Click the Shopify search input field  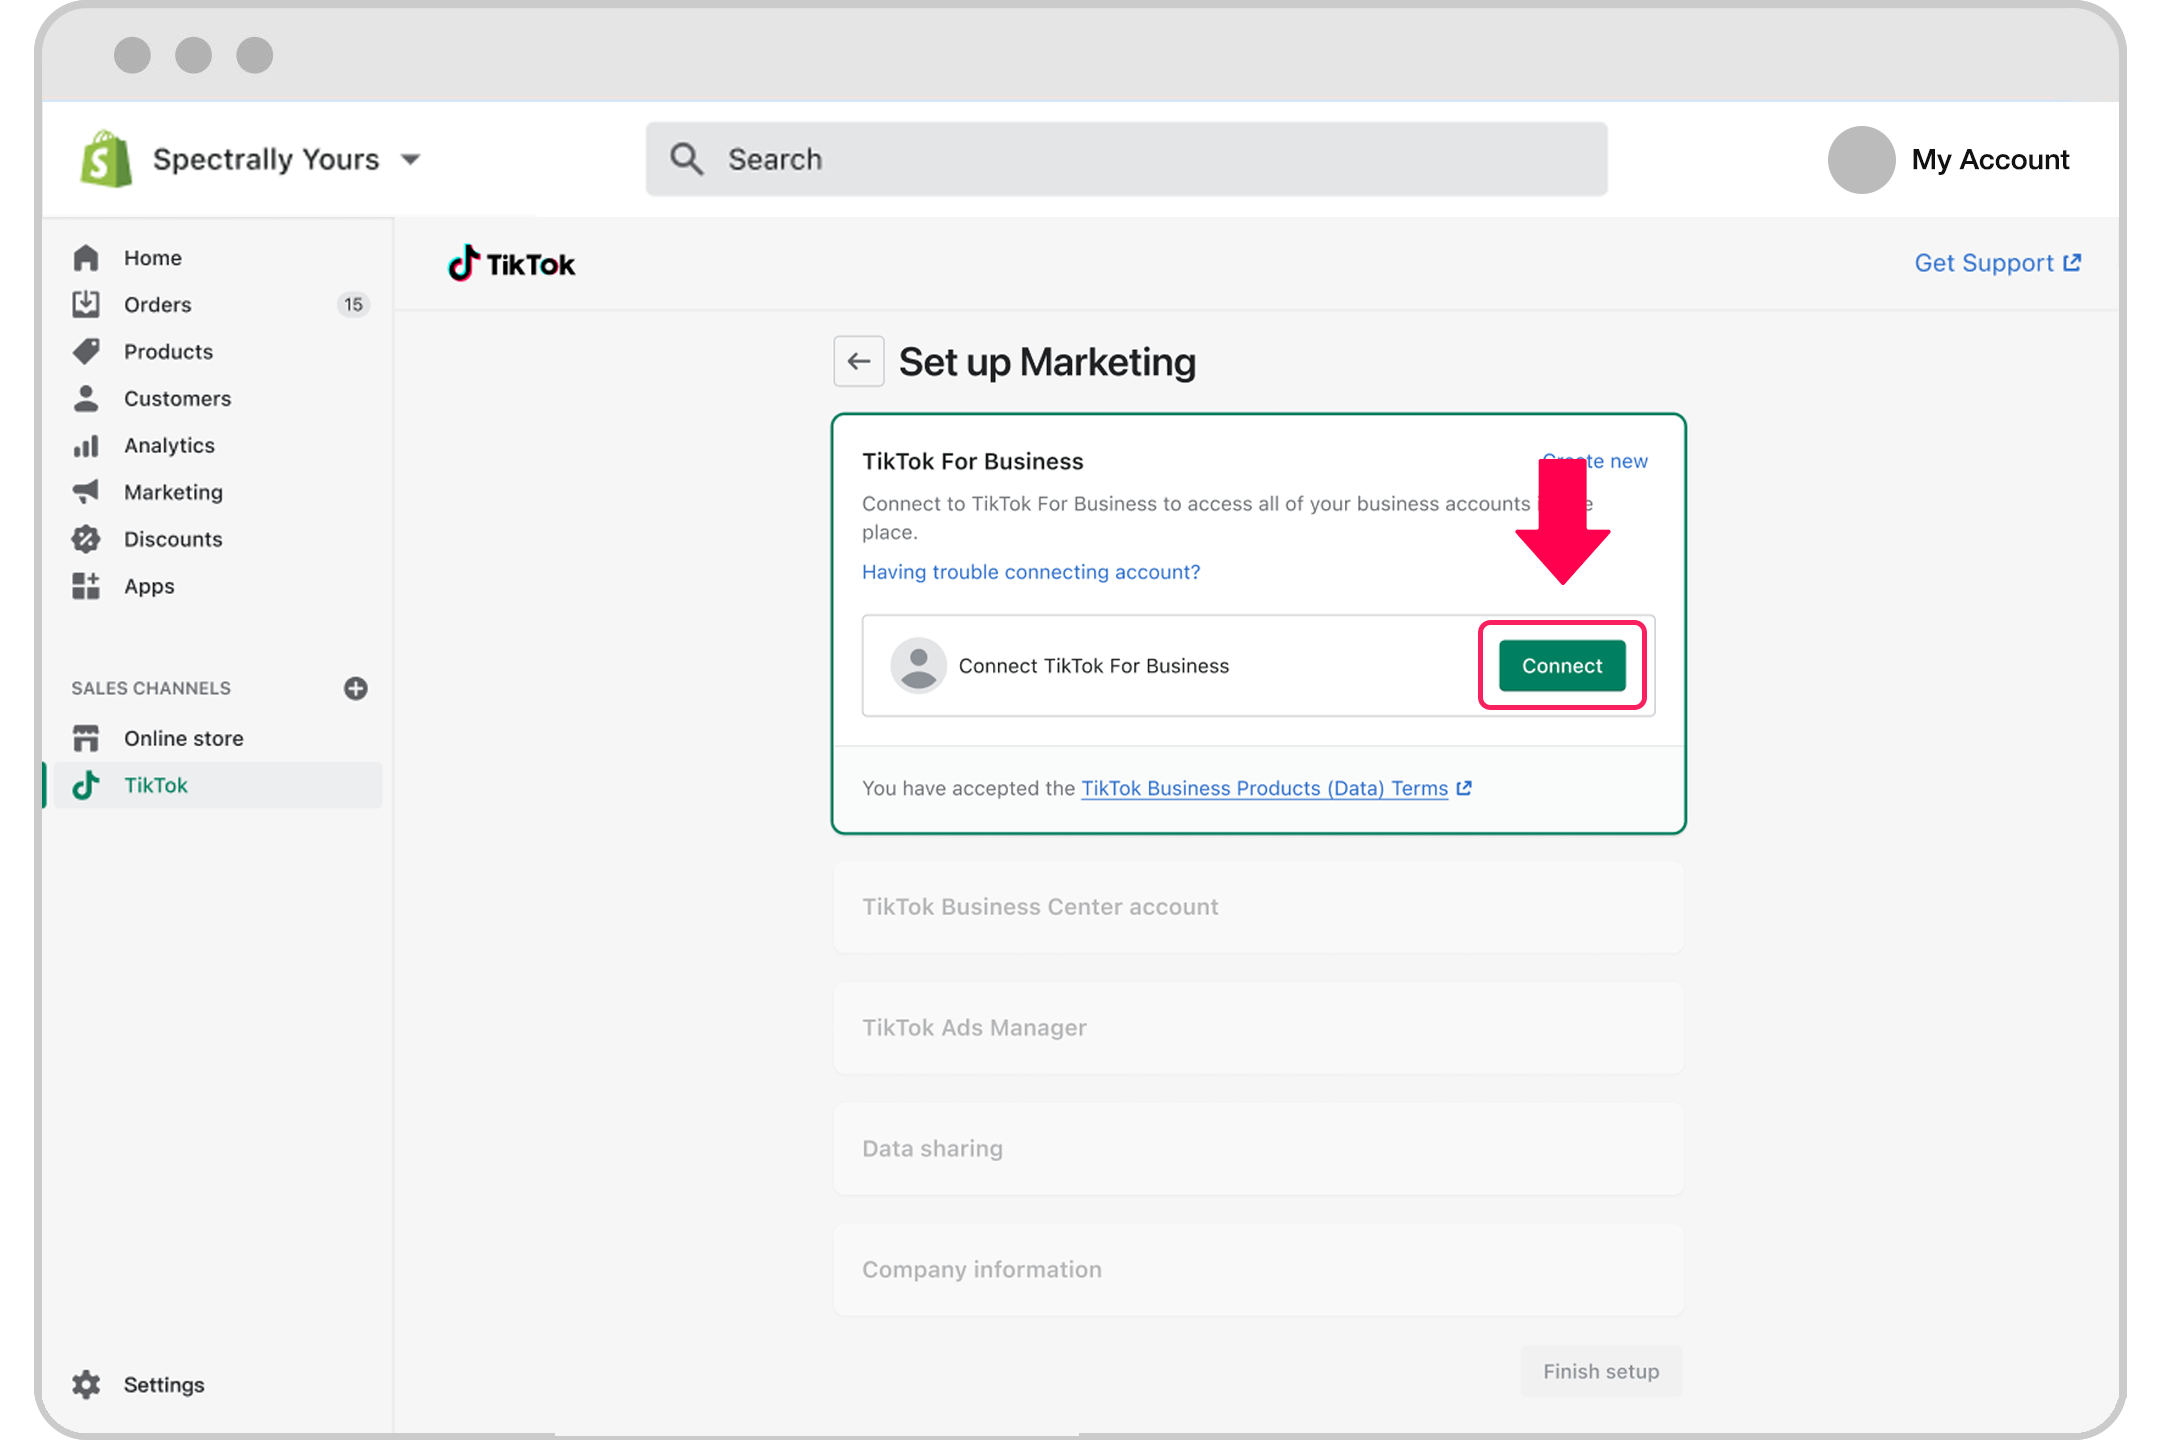[x=1125, y=159]
